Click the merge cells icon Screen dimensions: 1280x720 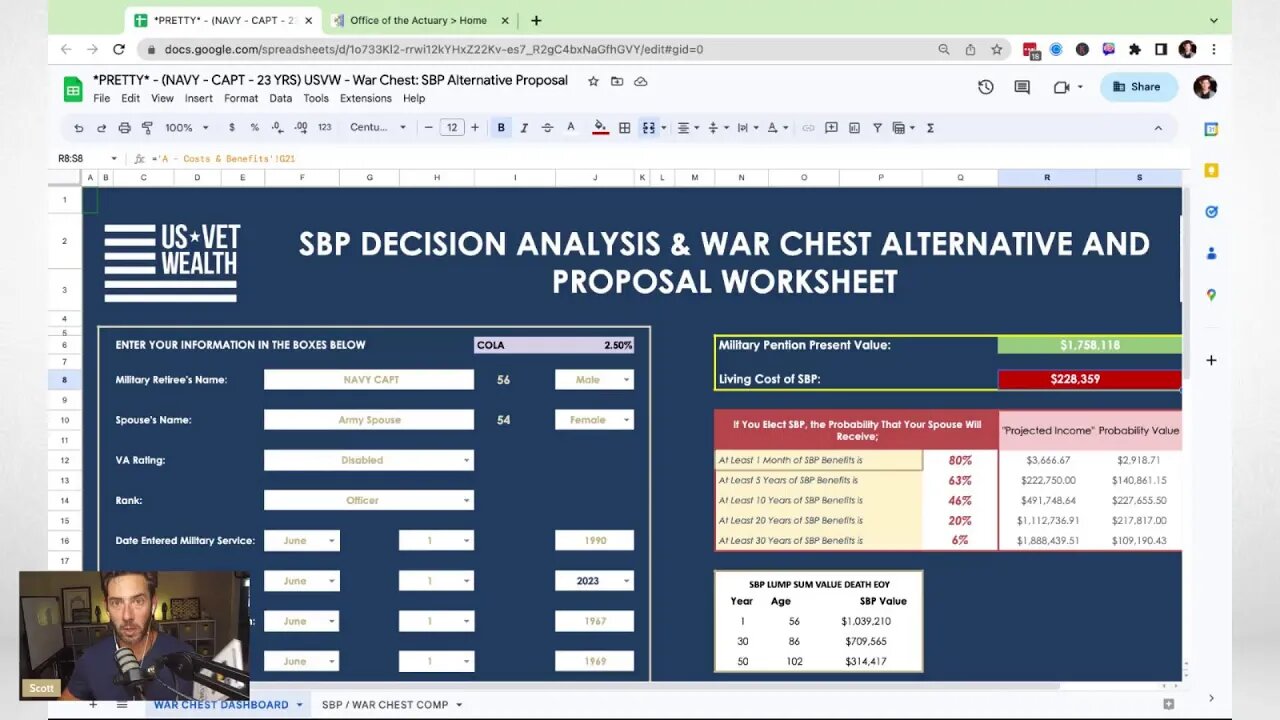coord(649,128)
